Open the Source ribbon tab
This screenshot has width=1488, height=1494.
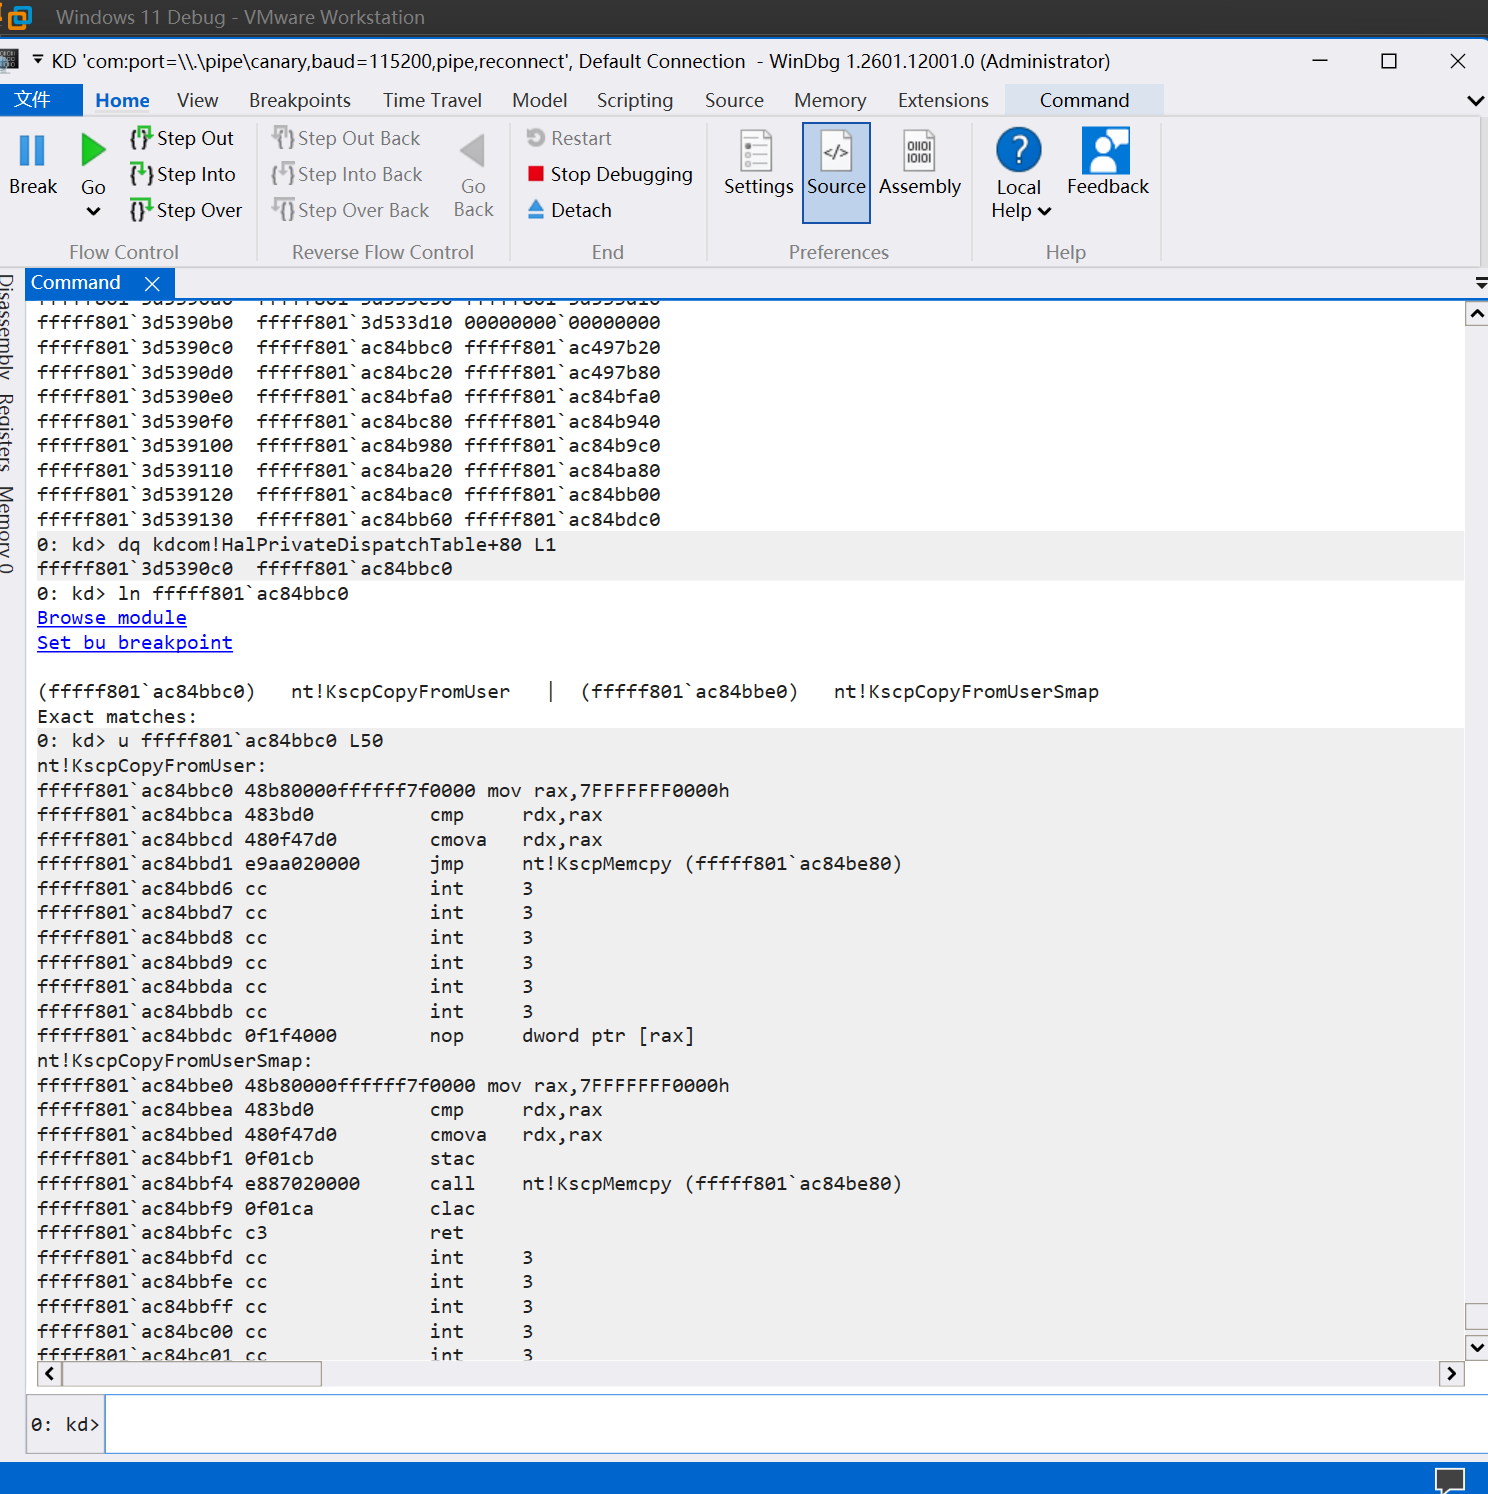[734, 100]
